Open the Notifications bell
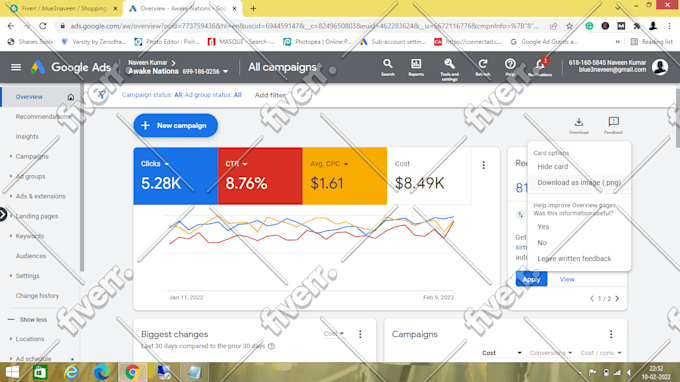The height and width of the screenshot is (382, 680). point(540,67)
